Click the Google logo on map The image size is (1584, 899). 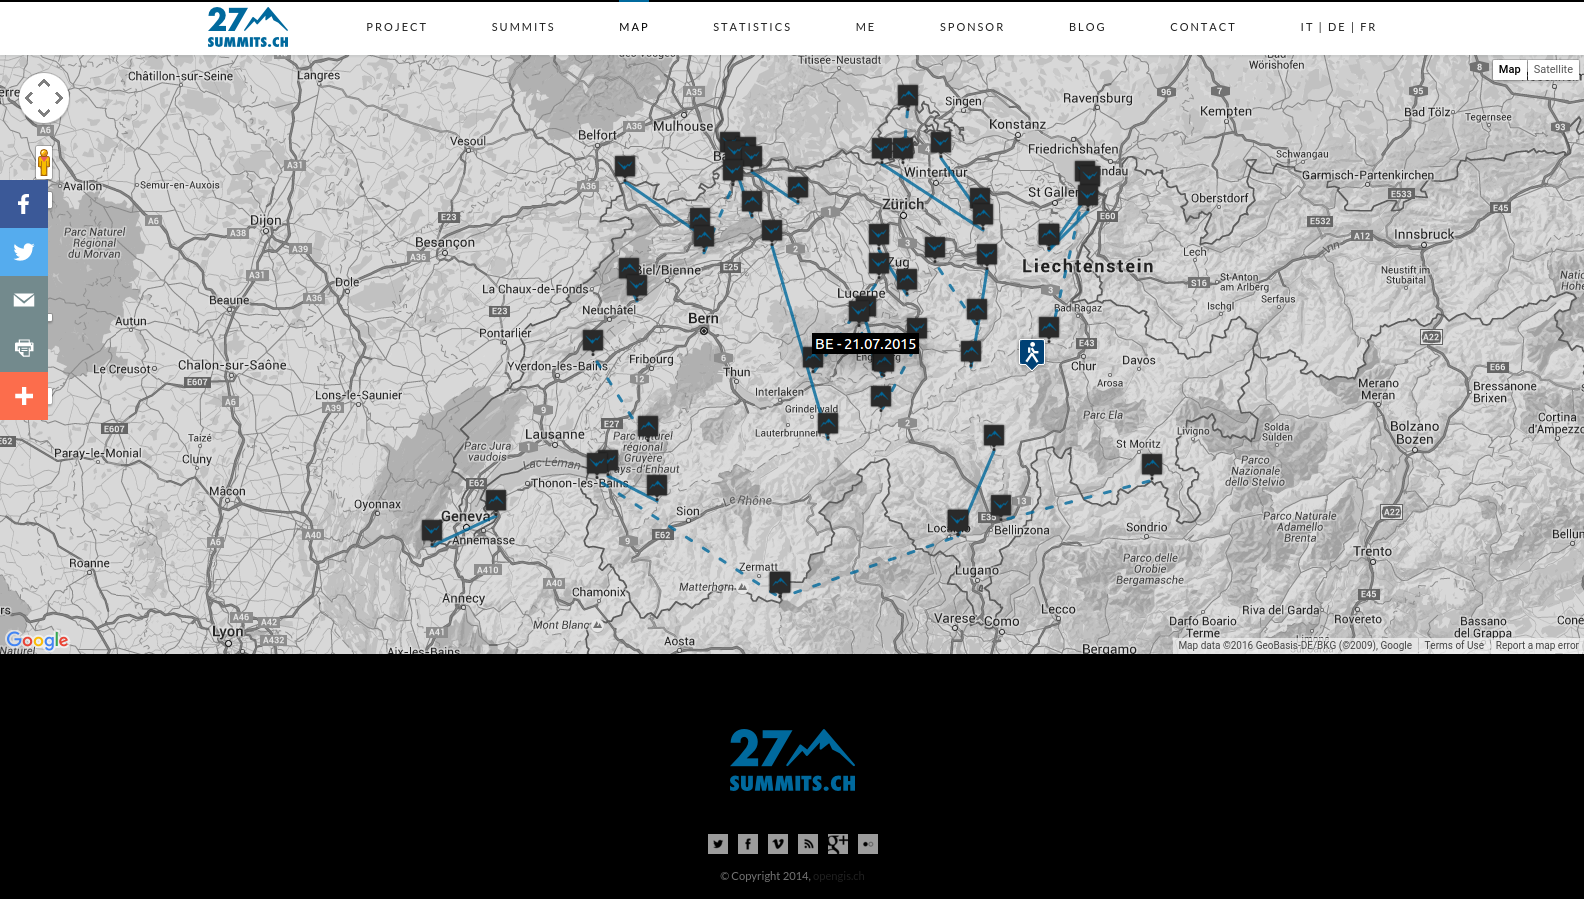click(37, 640)
